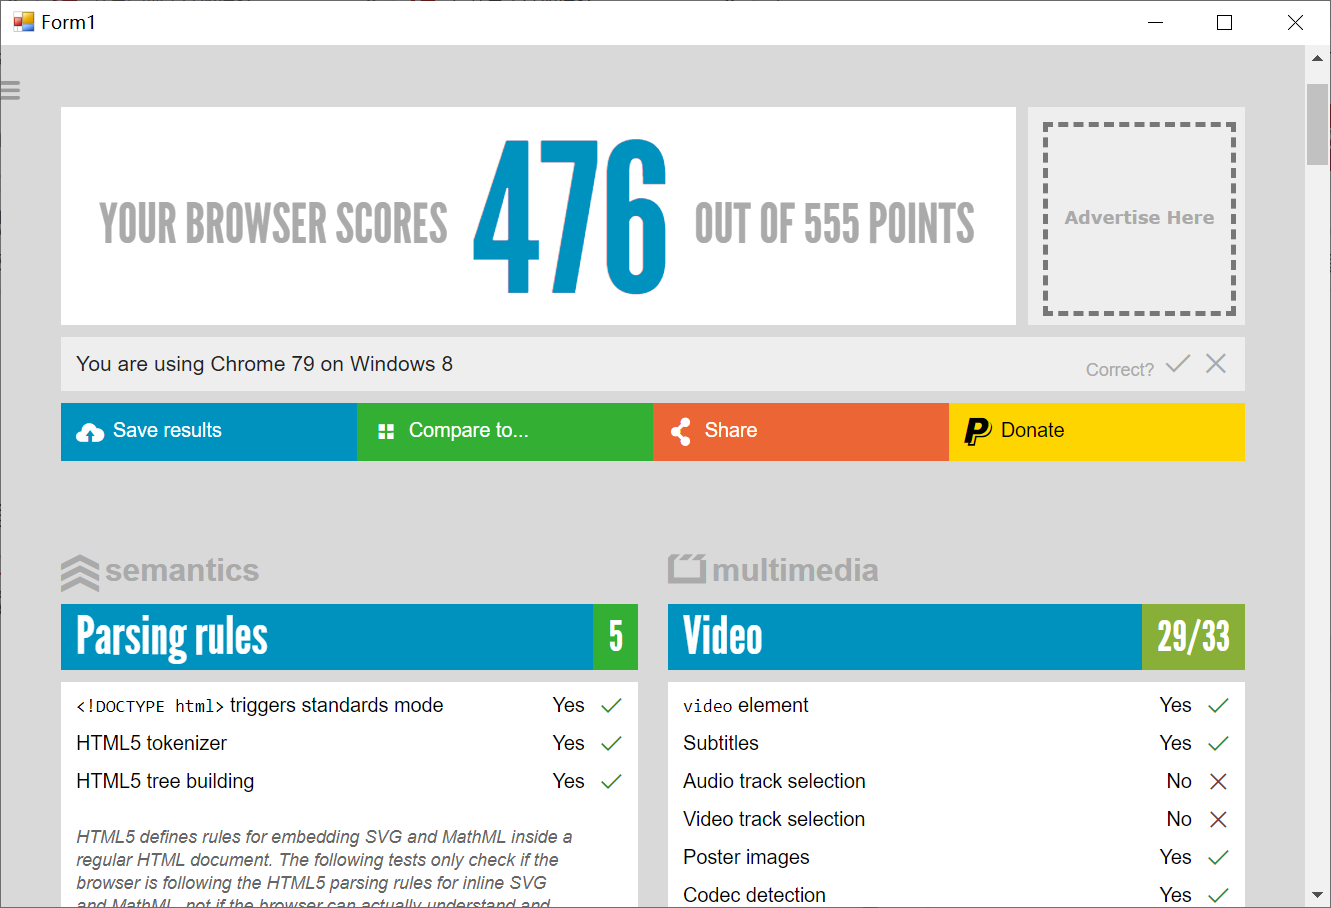Click the No value for Audio track selection
The width and height of the screenshot is (1331, 908).
[x=1179, y=782]
